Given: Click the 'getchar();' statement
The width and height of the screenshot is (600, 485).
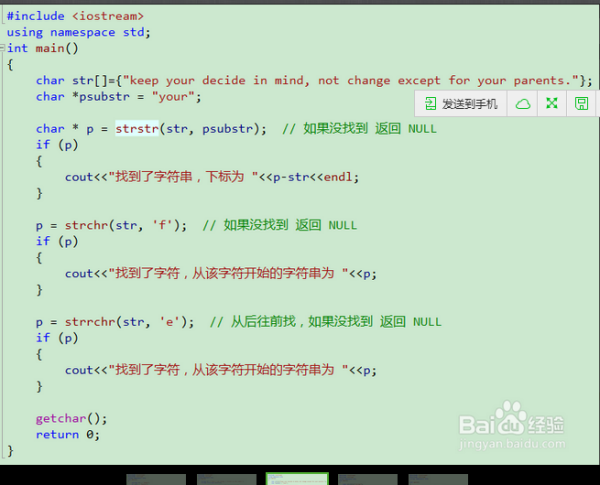Looking at the screenshot, I should 72,418.
